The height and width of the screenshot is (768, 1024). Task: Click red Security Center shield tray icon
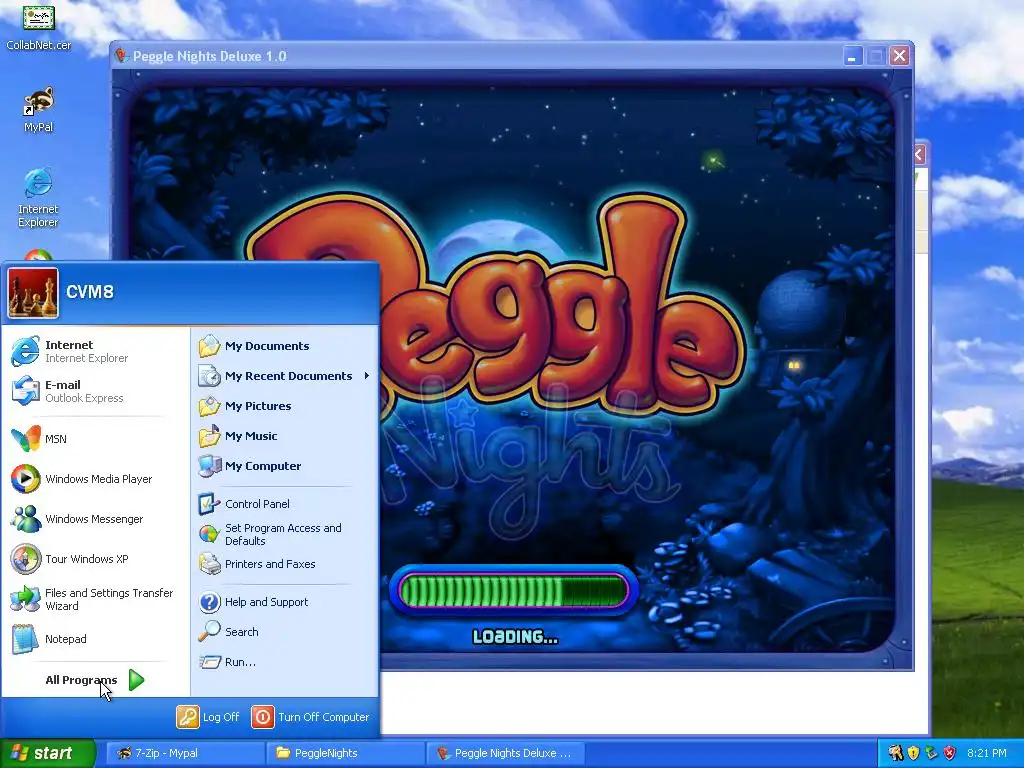pyautogui.click(x=949, y=753)
